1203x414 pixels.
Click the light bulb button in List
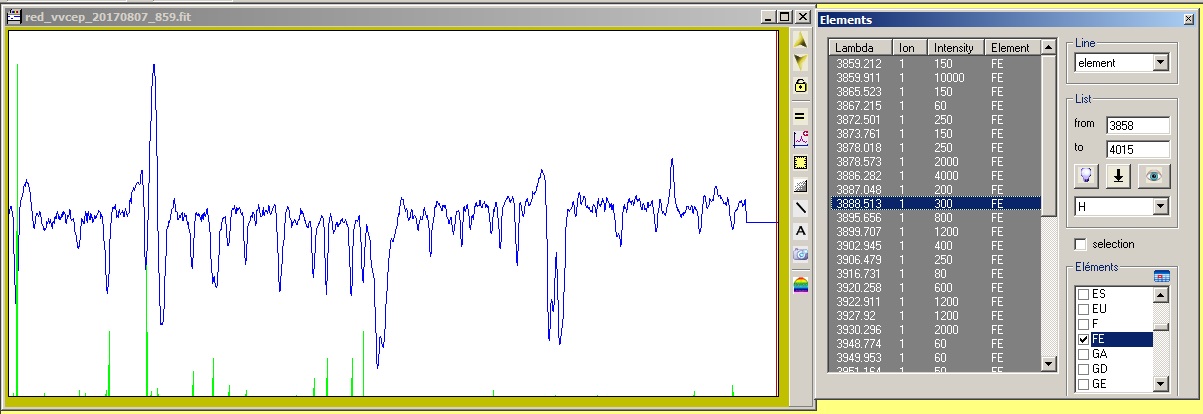coord(1086,175)
